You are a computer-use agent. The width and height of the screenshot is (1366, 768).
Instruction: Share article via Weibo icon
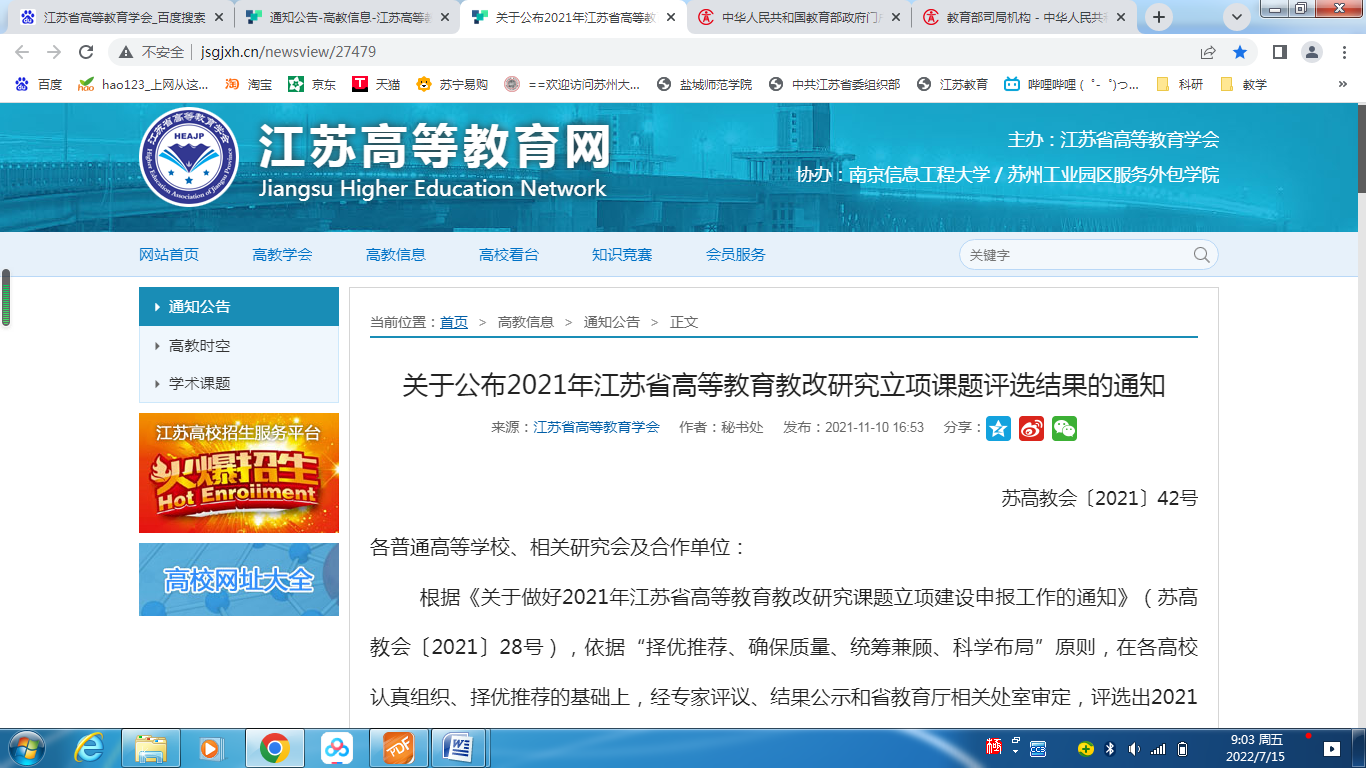[x=1031, y=428]
